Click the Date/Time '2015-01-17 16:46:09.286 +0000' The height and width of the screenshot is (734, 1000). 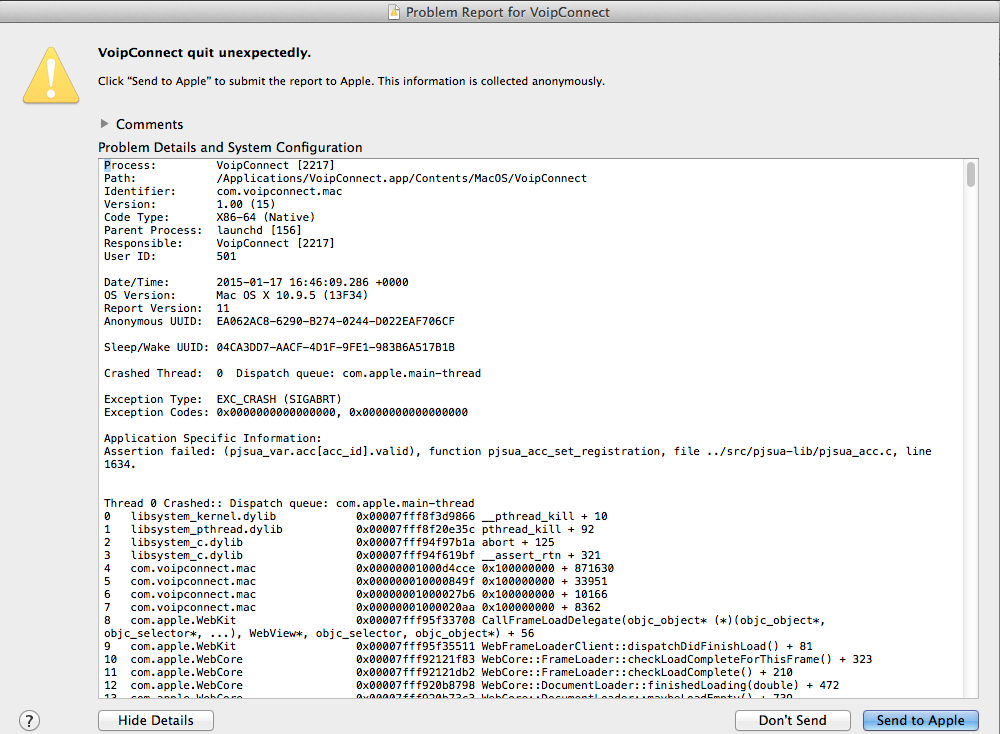[x=312, y=282]
